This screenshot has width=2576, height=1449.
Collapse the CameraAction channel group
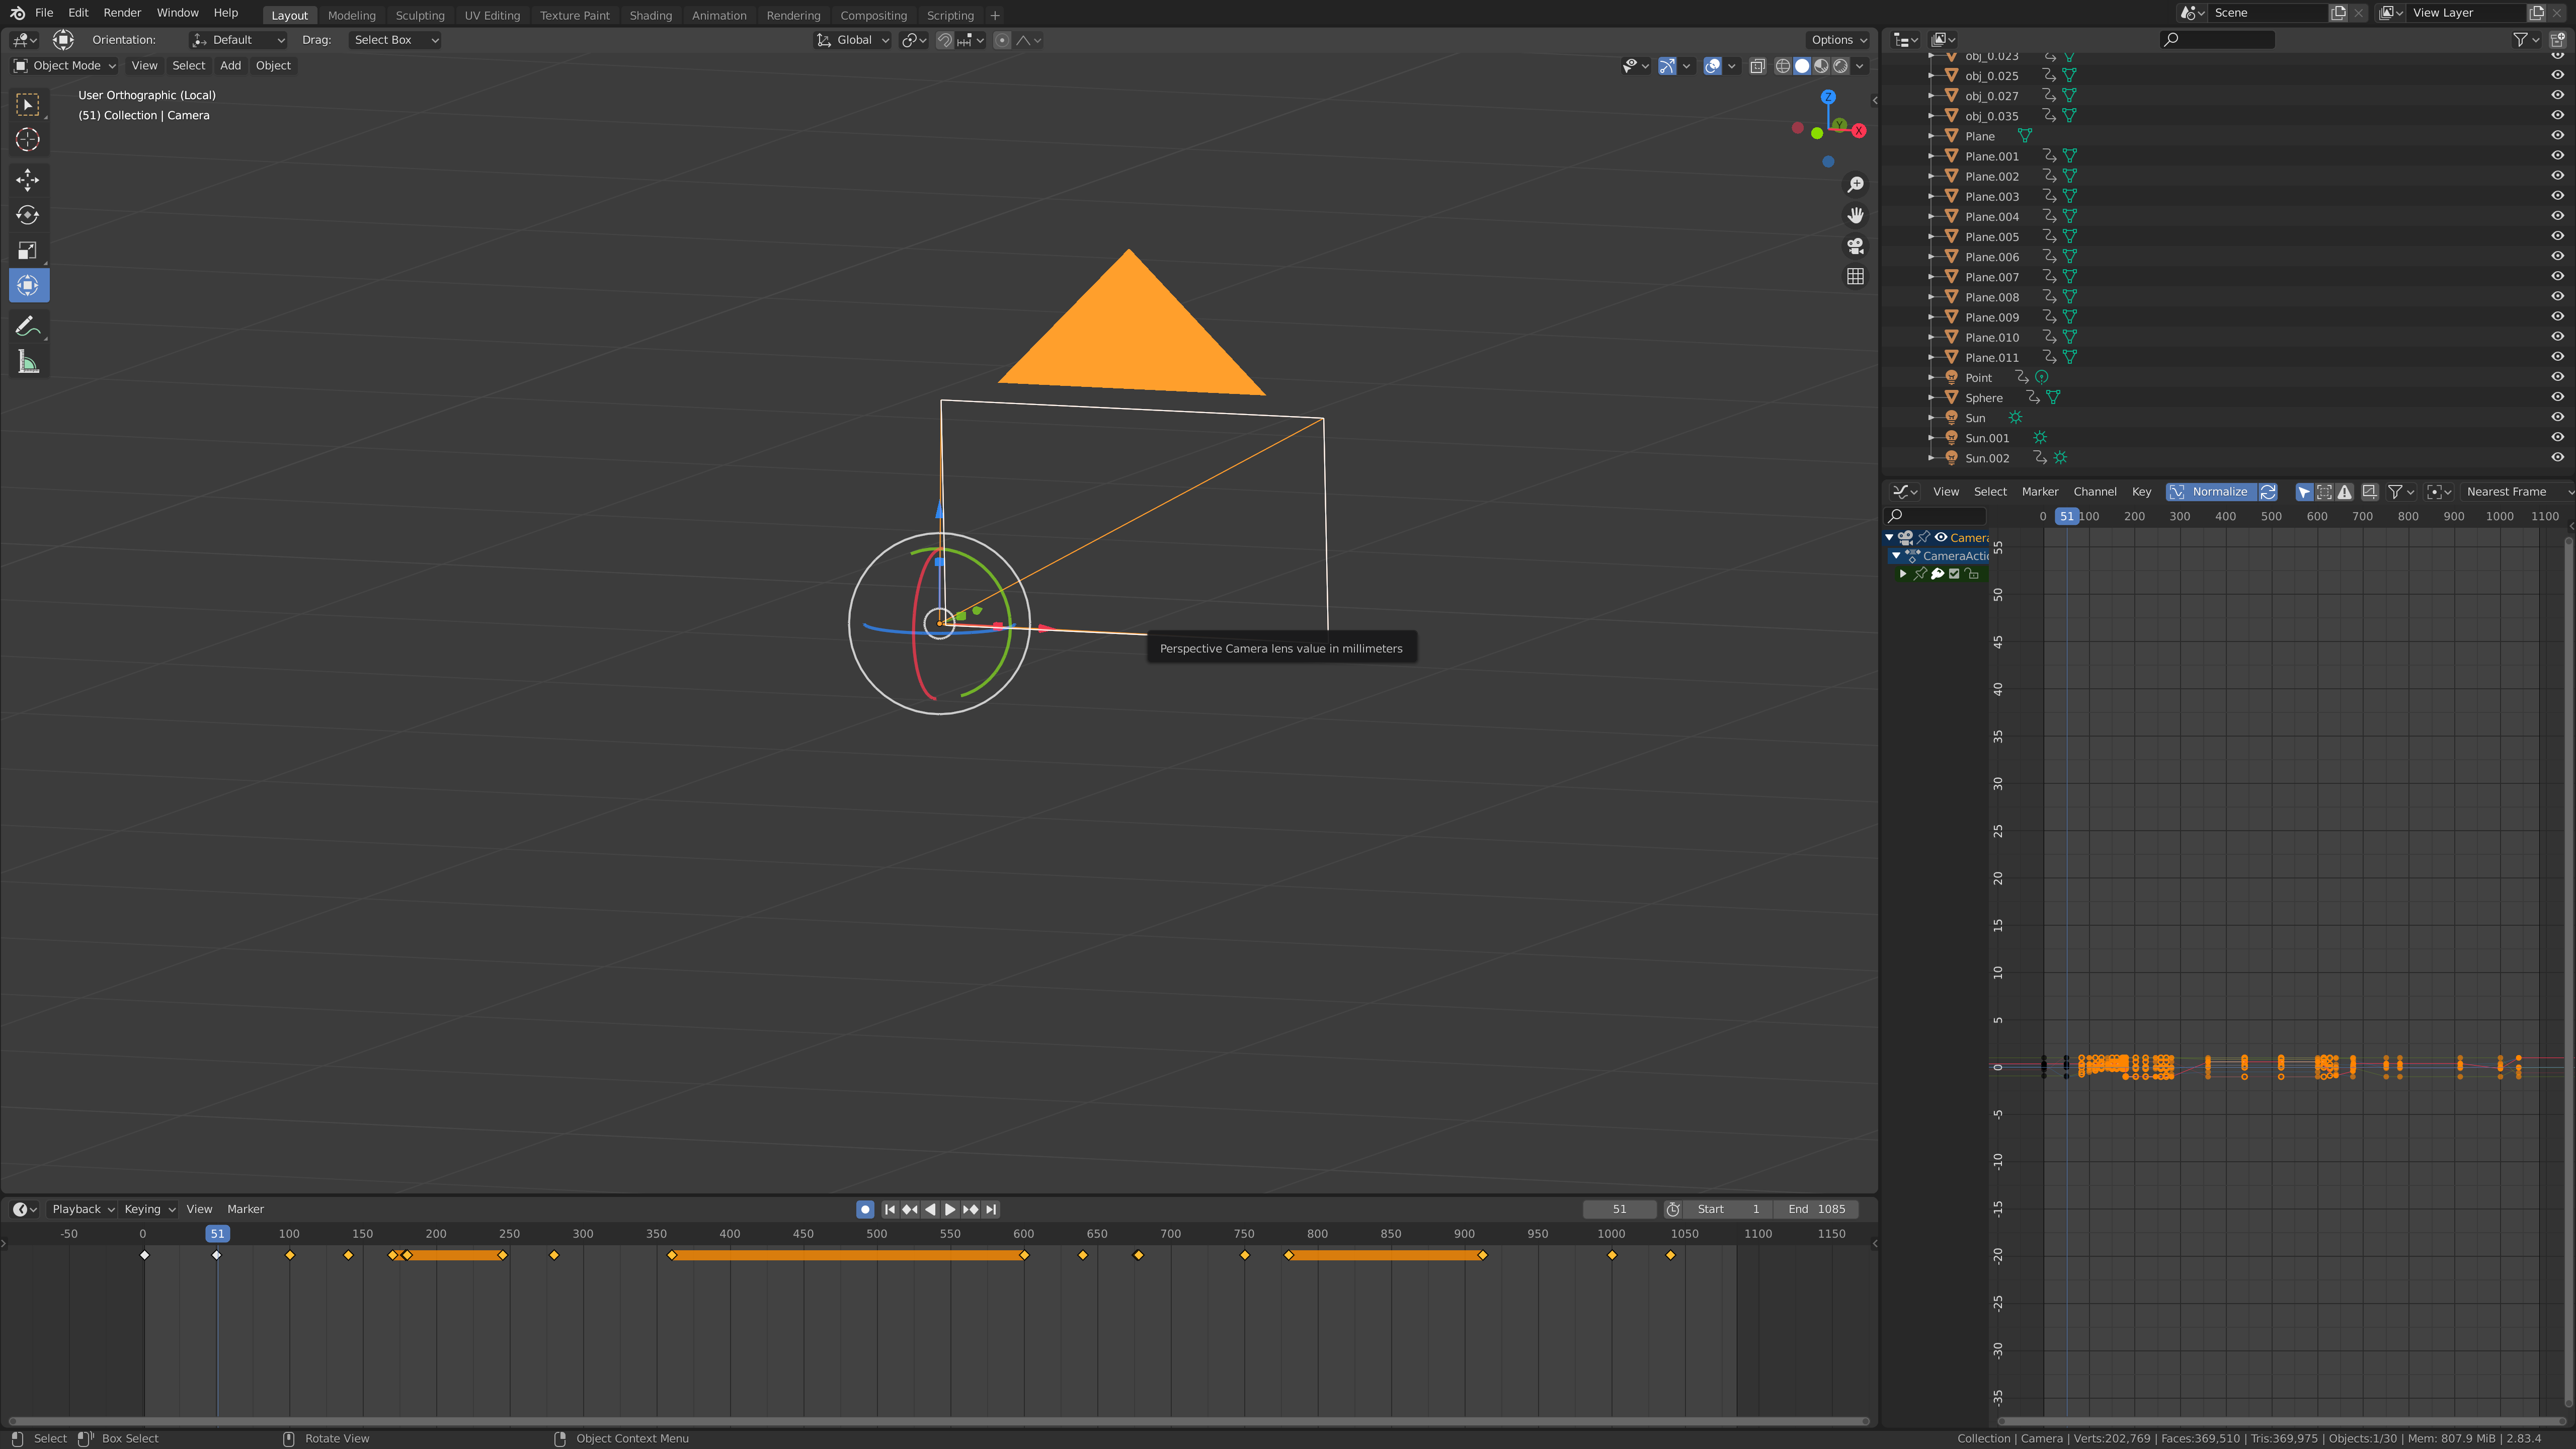(x=1896, y=556)
